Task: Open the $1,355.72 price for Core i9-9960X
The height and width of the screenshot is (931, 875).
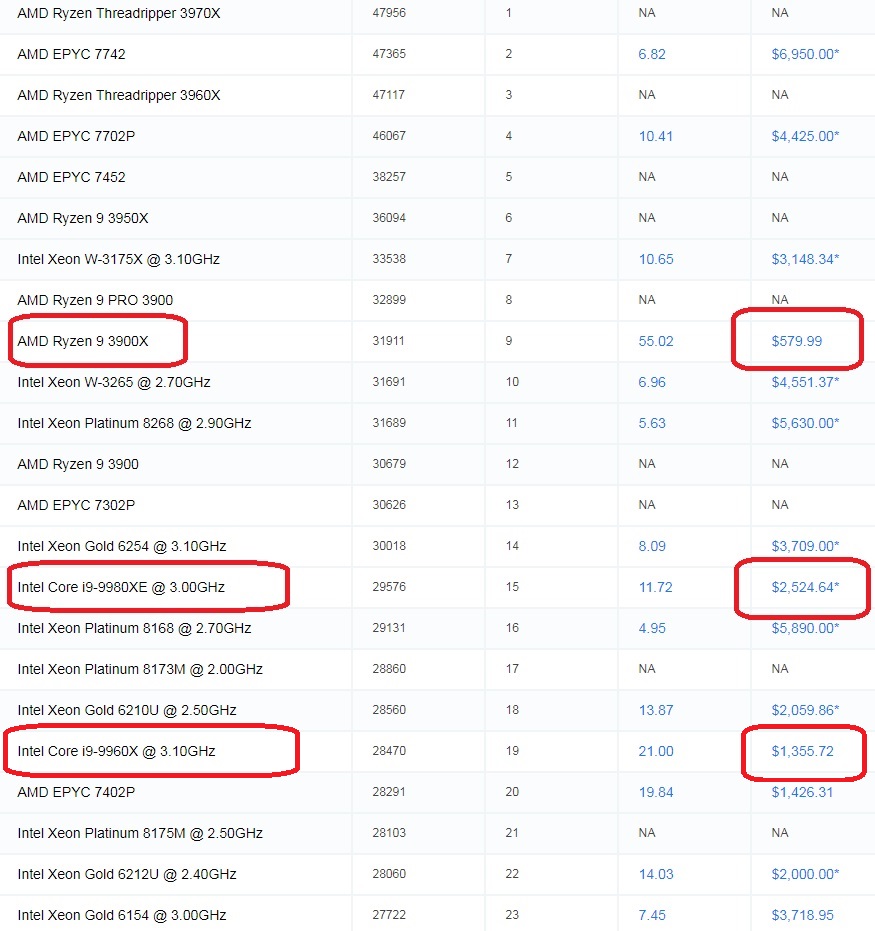Action: tap(803, 750)
